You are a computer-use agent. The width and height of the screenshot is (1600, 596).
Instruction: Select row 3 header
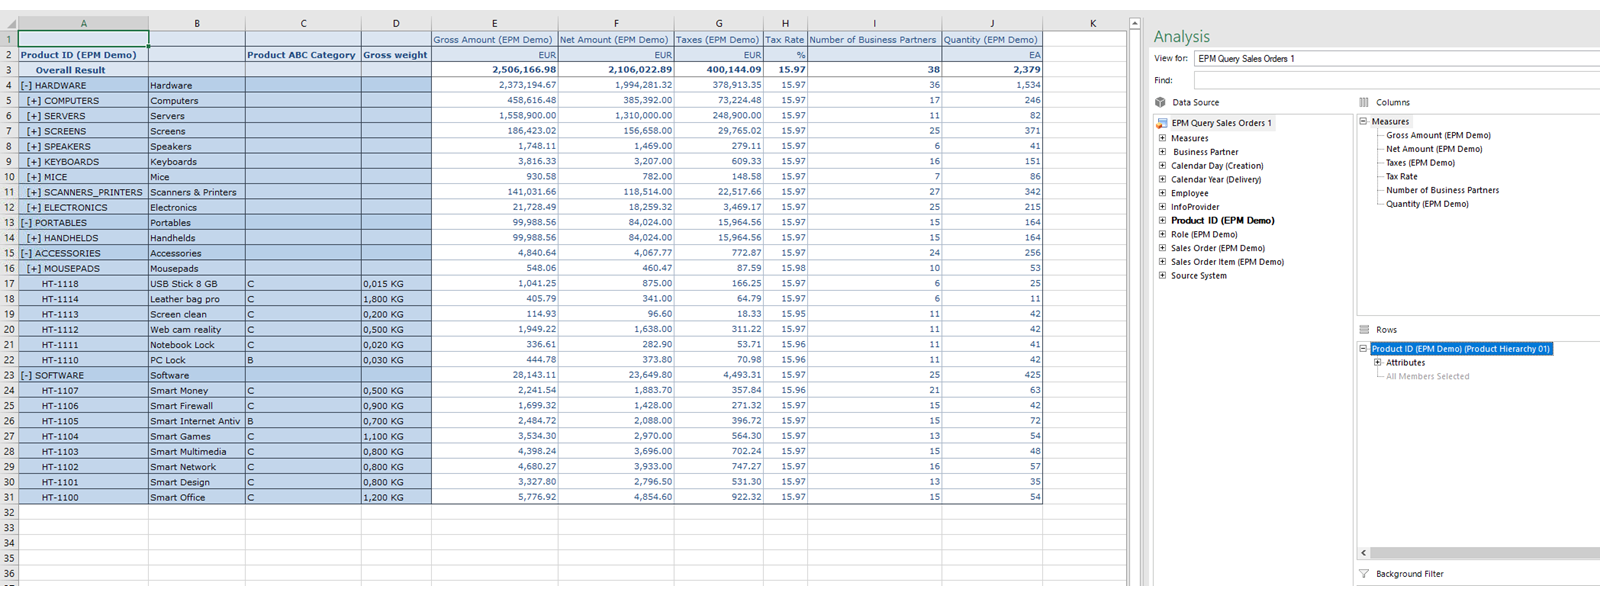[9, 70]
